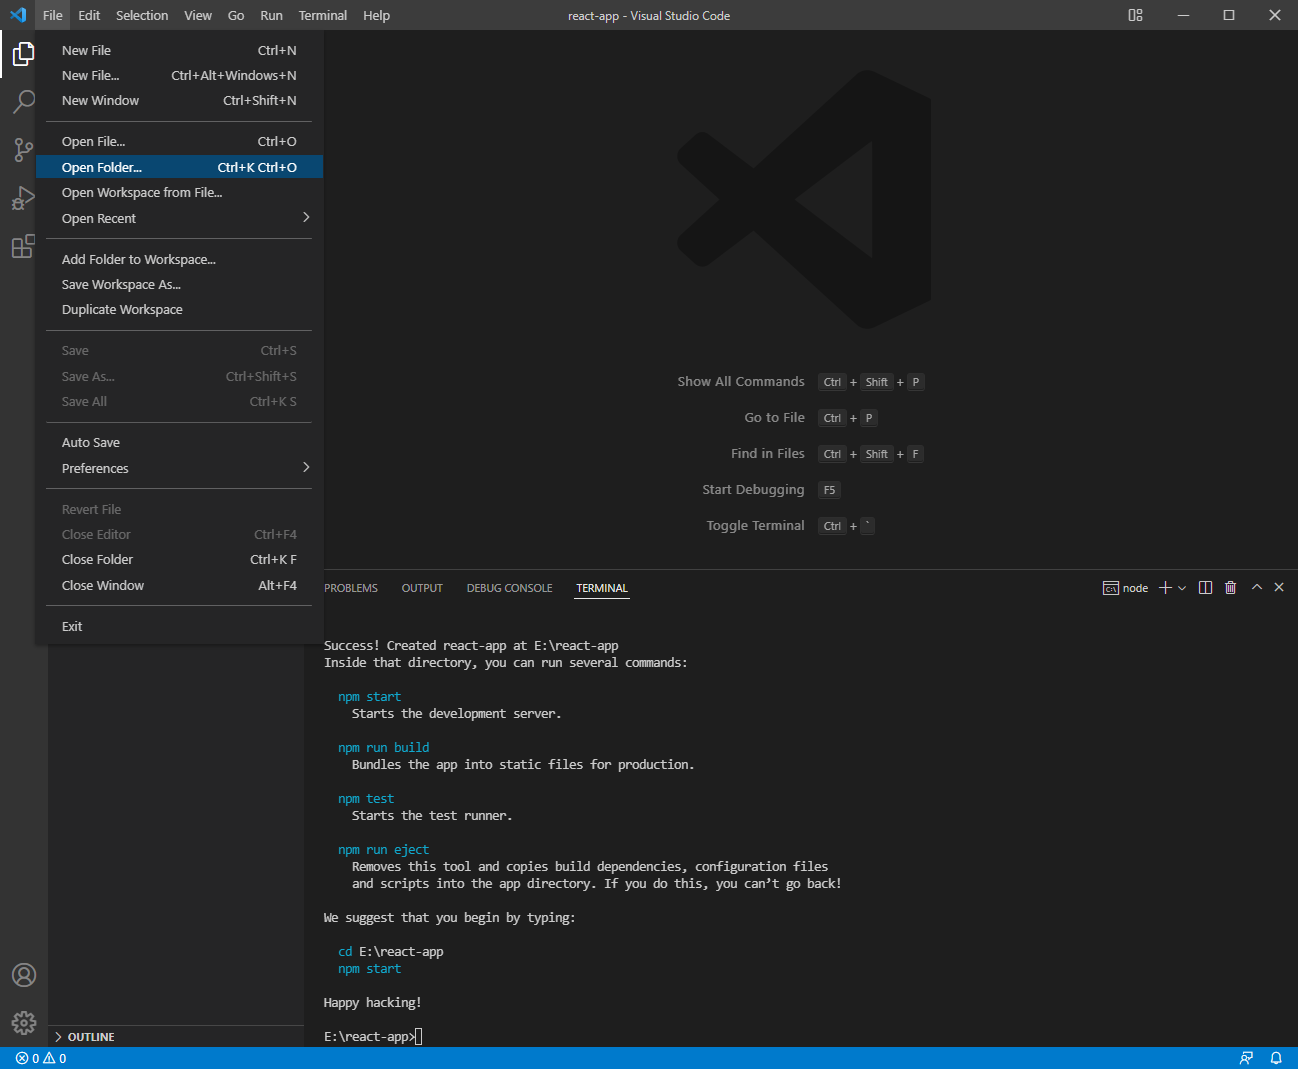Choose Open Folder... menu entry
The image size is (1298, 1069).
point(180,167)
